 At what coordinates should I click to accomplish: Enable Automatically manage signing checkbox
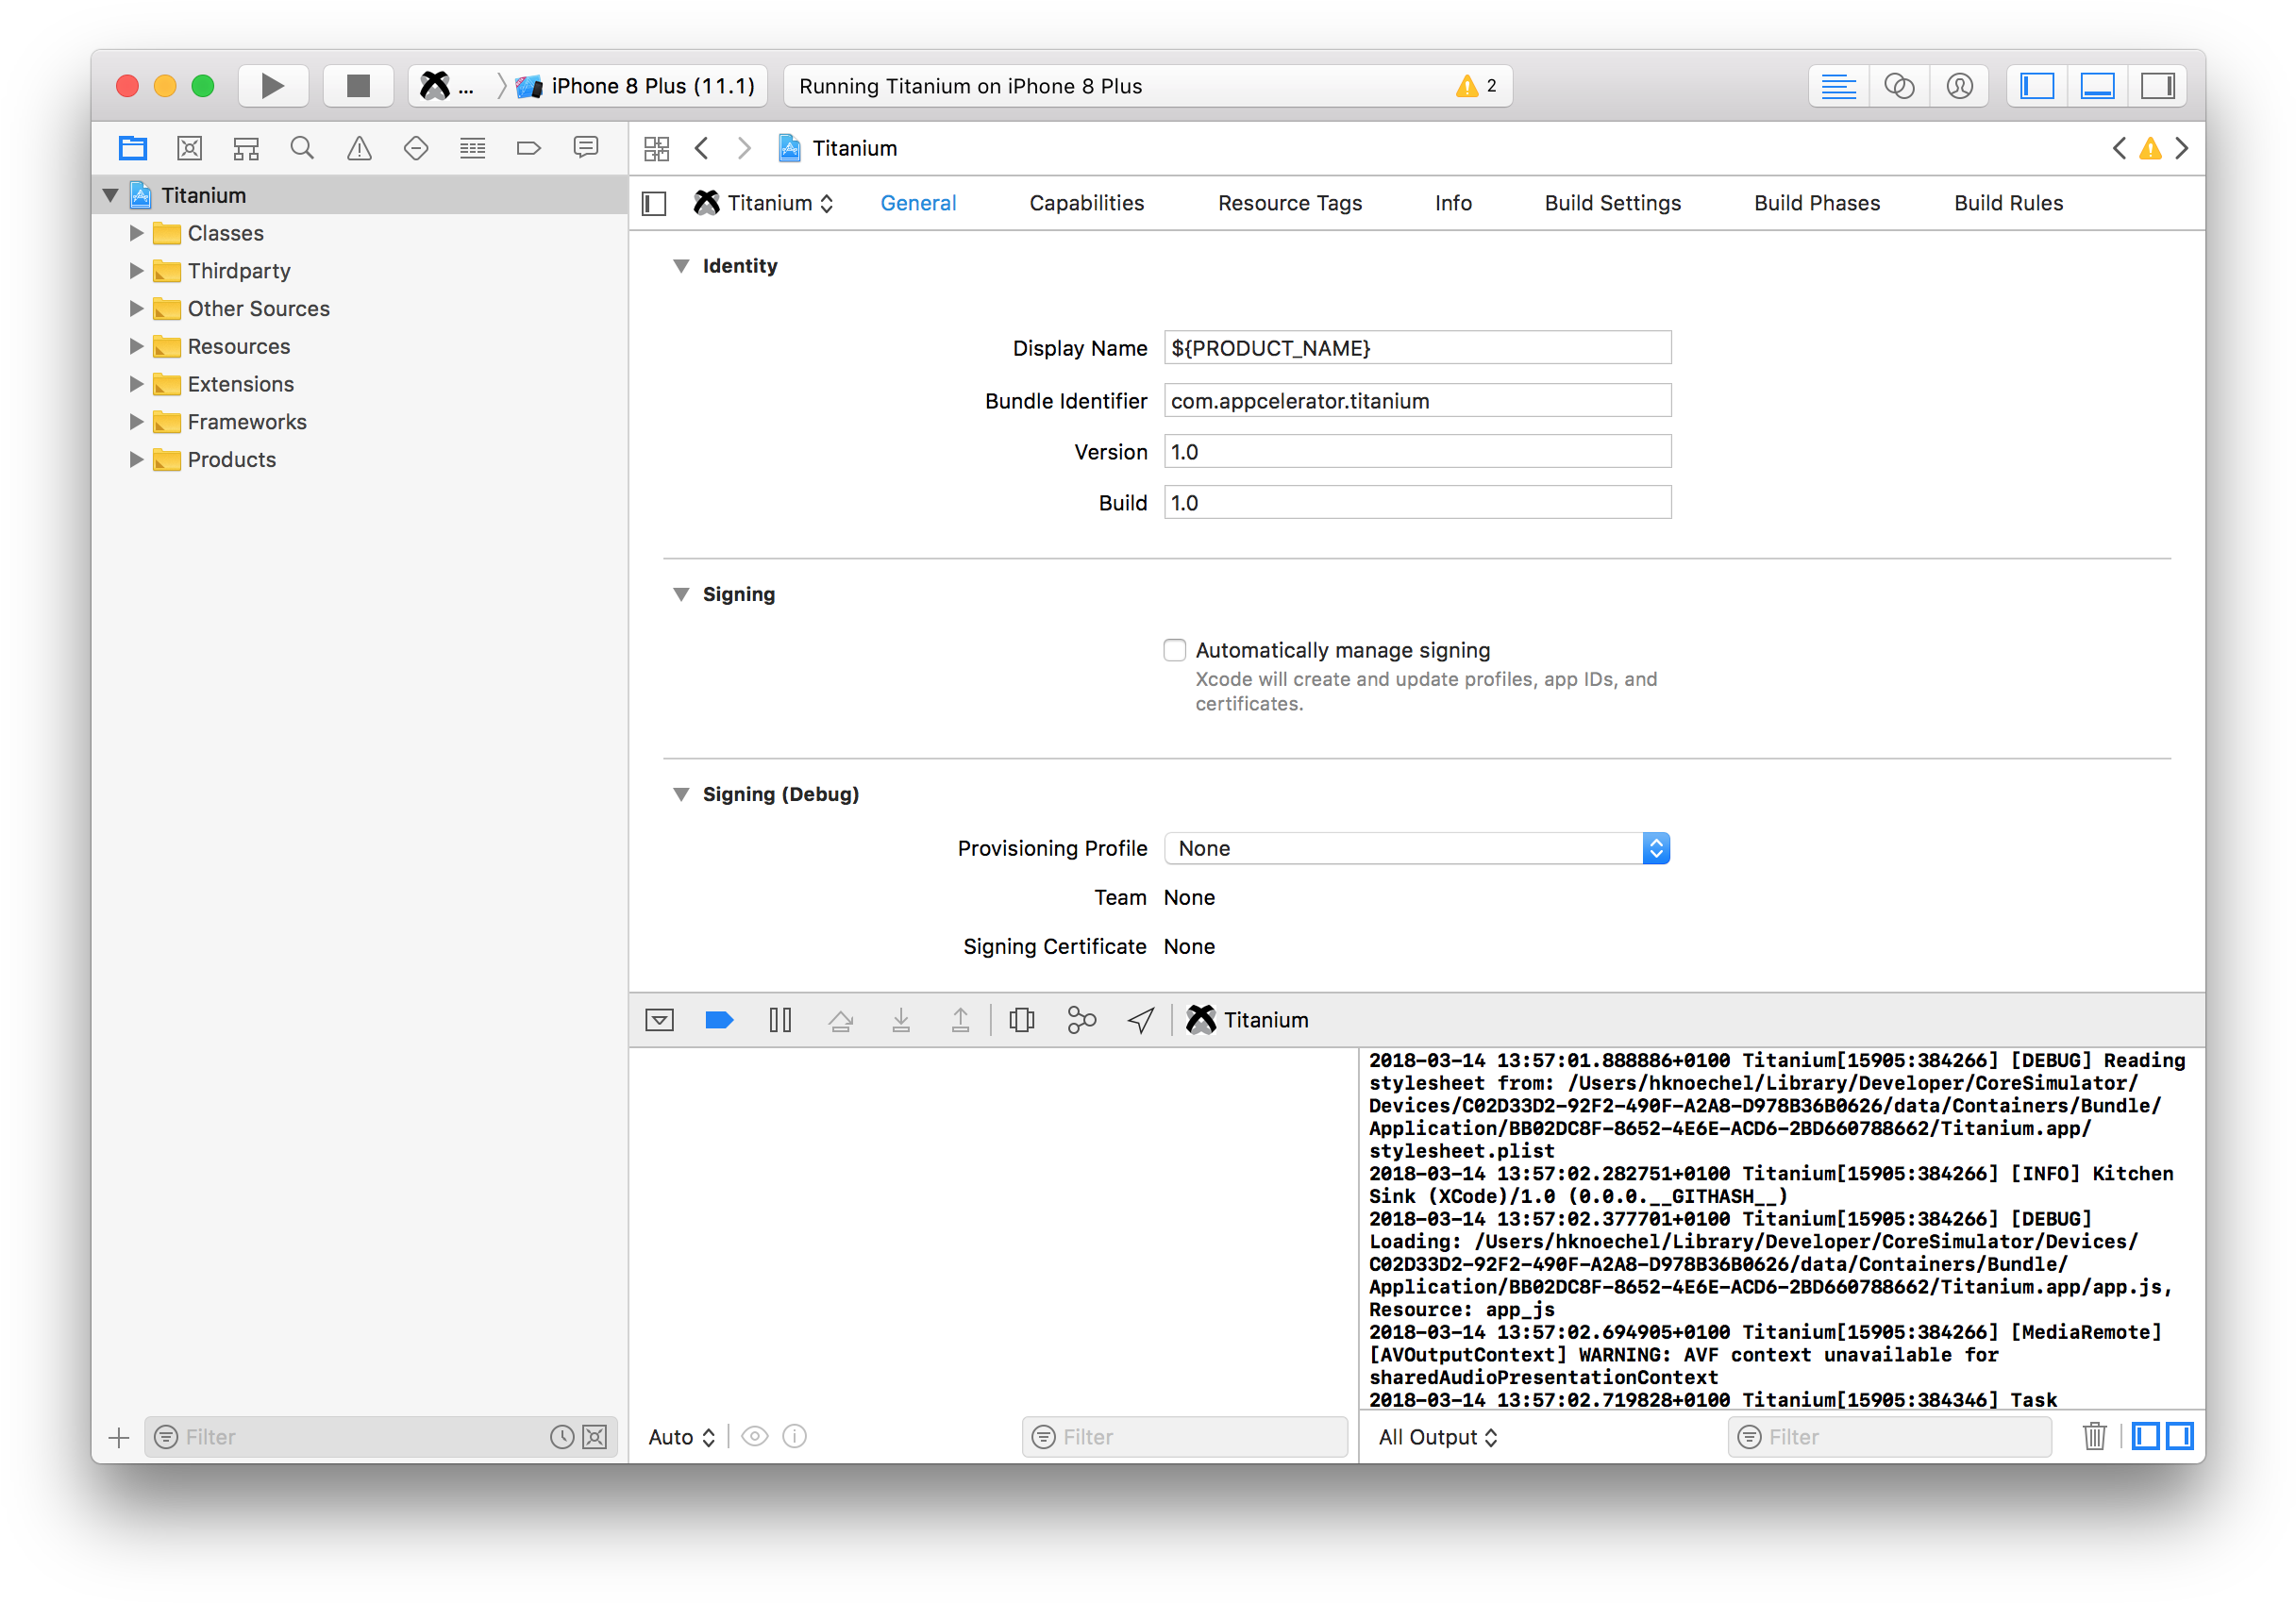coord(1175,650)
